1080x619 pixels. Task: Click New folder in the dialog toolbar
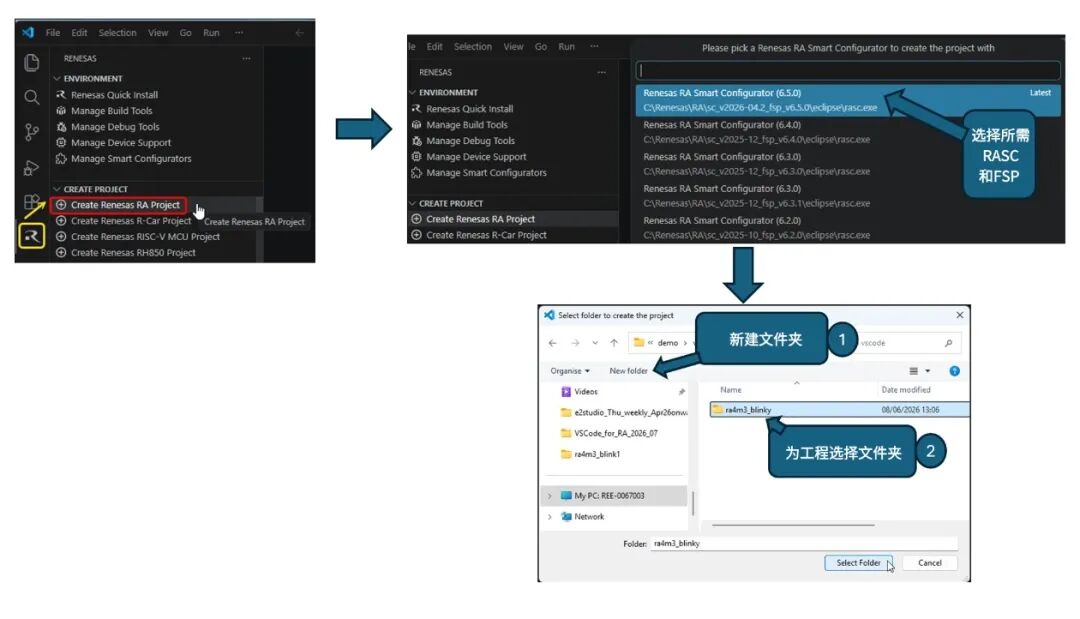pos(628,371)
